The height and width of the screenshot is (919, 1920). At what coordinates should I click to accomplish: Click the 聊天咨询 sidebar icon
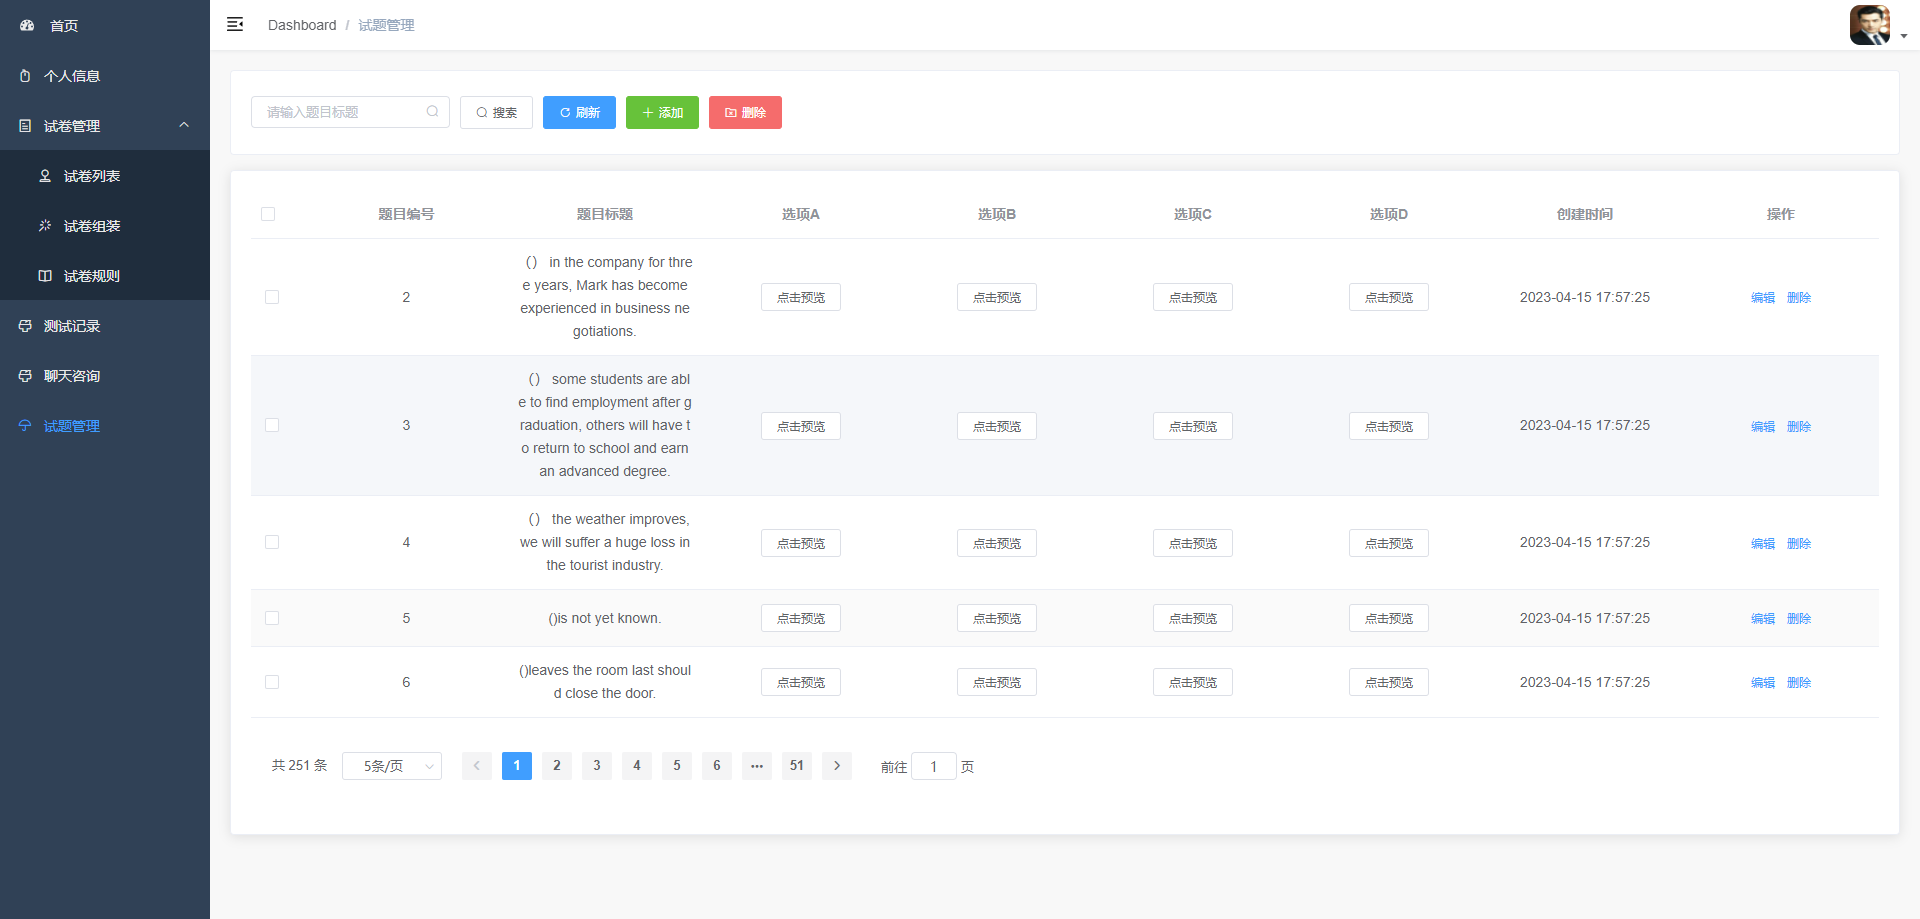click(25, 375)
